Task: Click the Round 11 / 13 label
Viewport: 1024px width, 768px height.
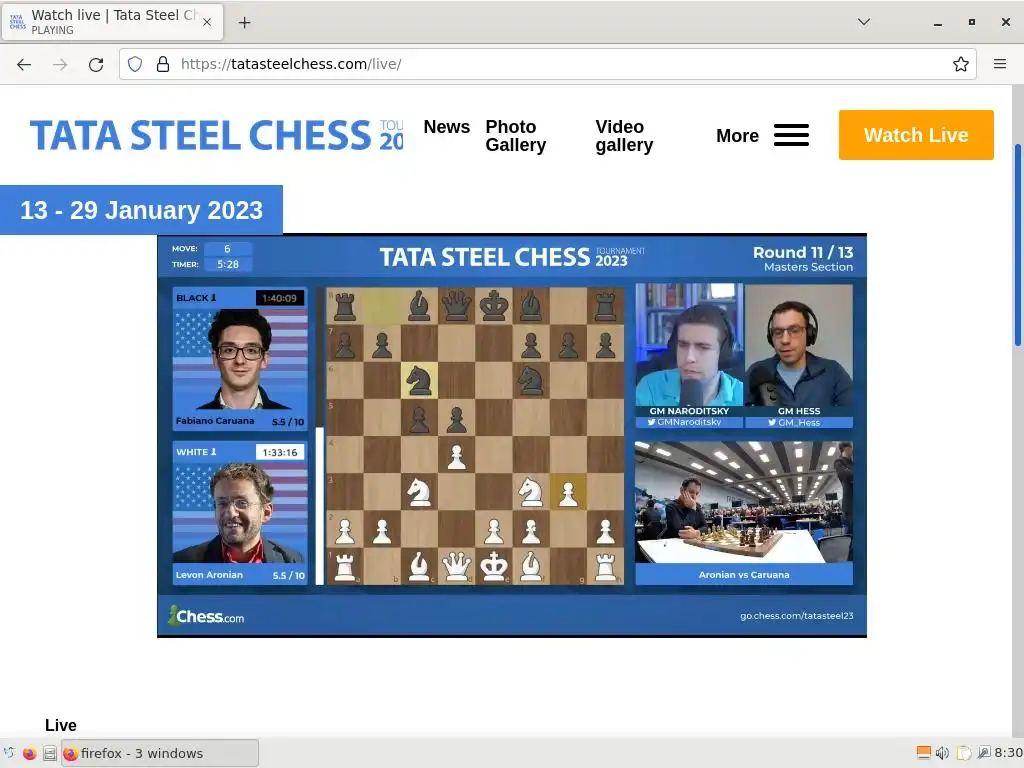Action: [803, 252]
